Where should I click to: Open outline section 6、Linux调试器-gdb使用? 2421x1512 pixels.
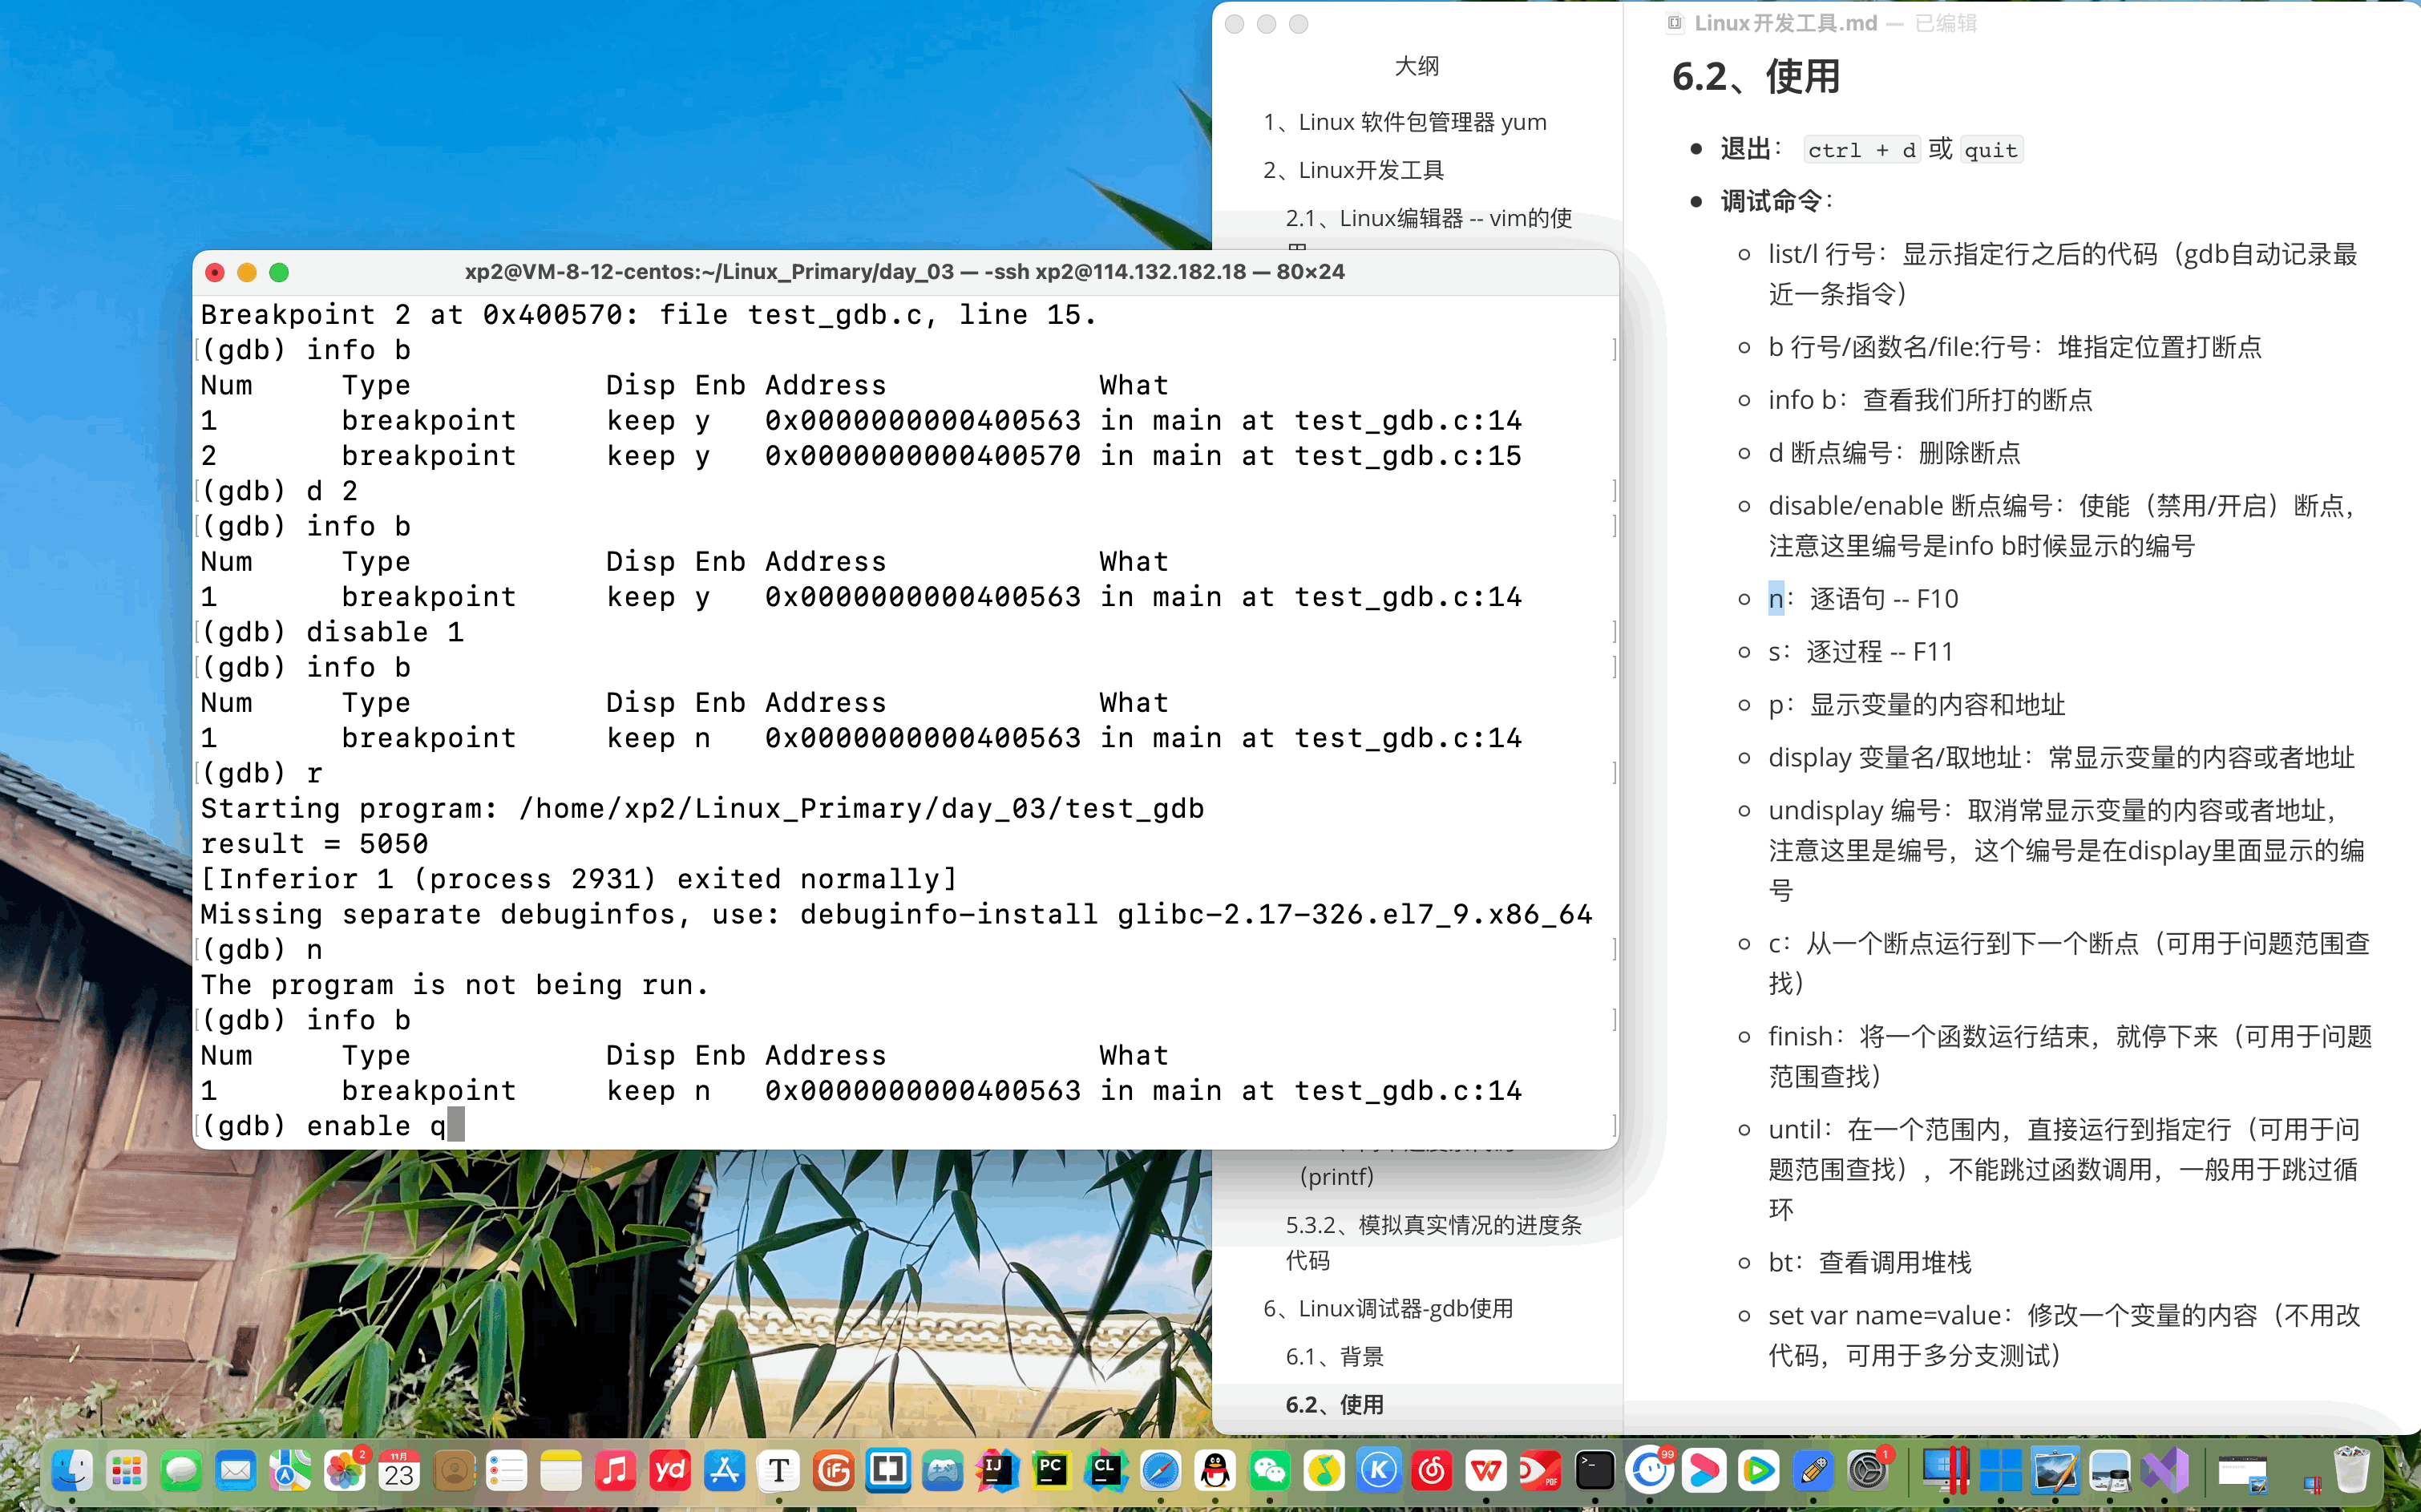(x=1388, y=1308)
